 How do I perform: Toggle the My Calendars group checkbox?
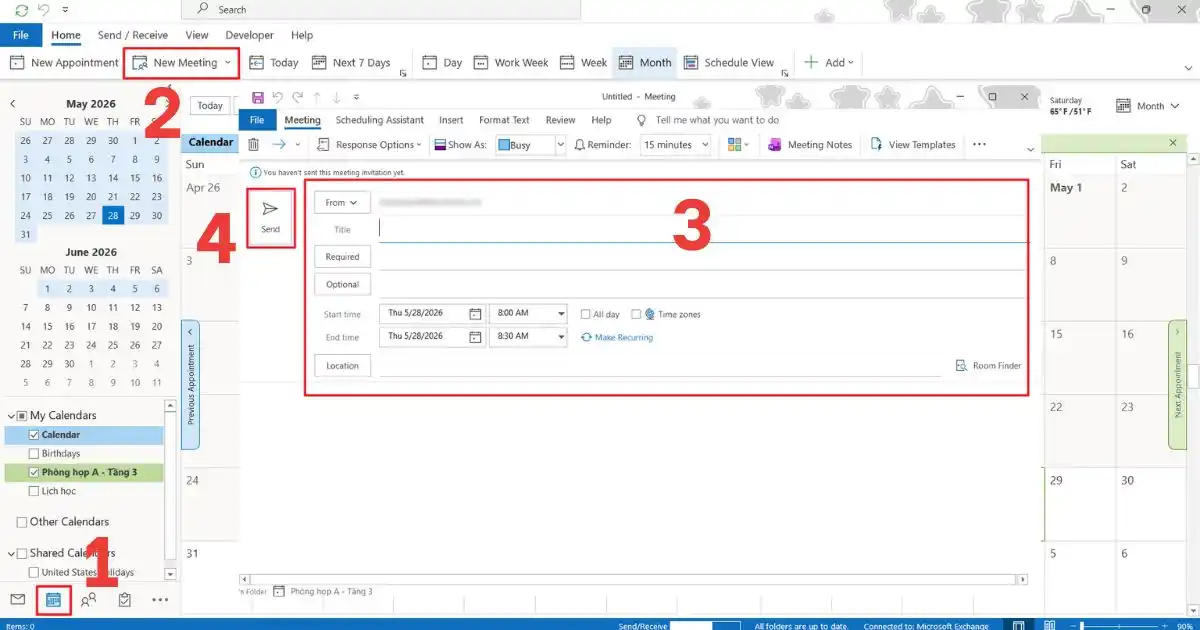coord(22,415)
